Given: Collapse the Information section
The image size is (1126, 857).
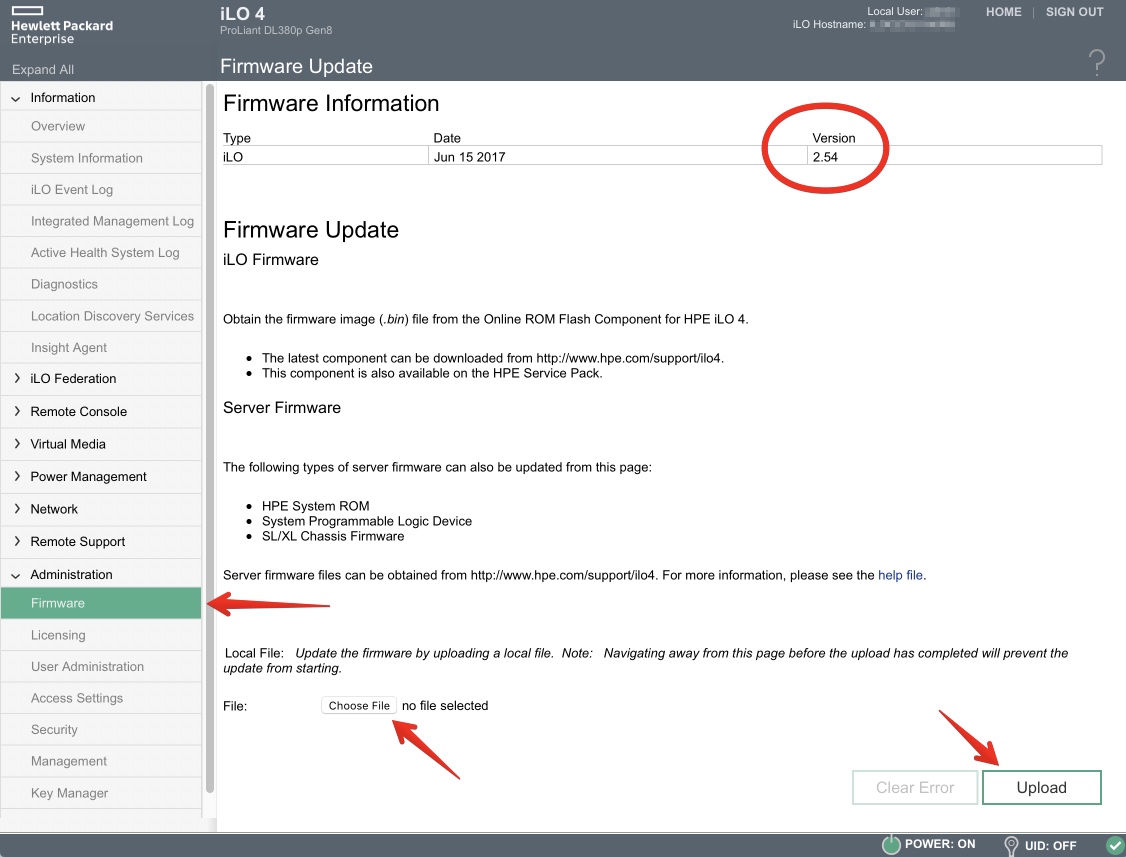Looking at the screenshot, I should click(16, 98).
